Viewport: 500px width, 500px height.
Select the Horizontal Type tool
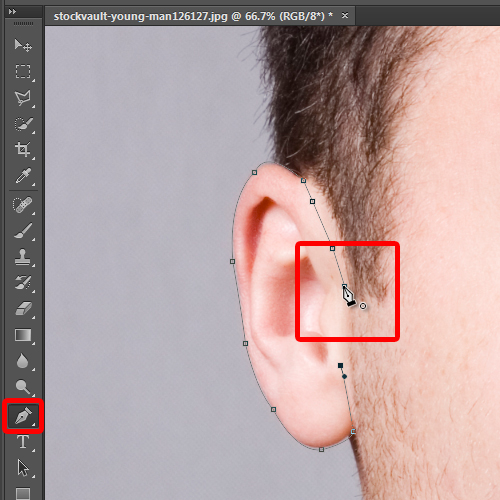tap(23, 442)
